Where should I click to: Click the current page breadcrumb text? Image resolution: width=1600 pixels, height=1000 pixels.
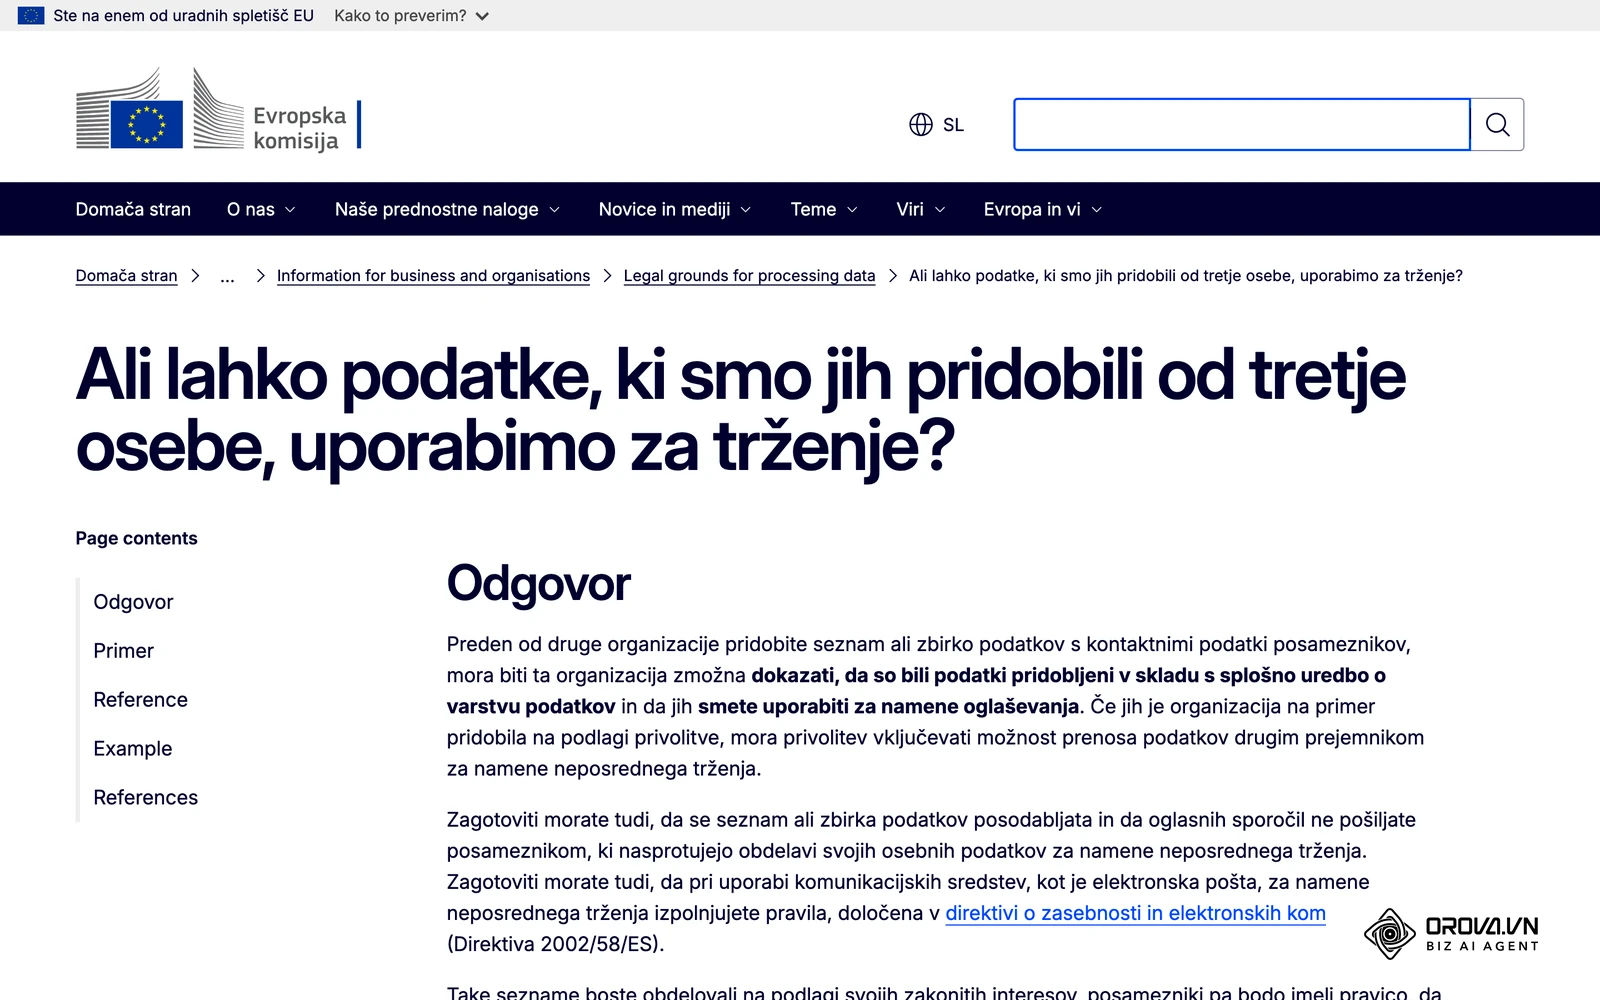coord(1185,276)
